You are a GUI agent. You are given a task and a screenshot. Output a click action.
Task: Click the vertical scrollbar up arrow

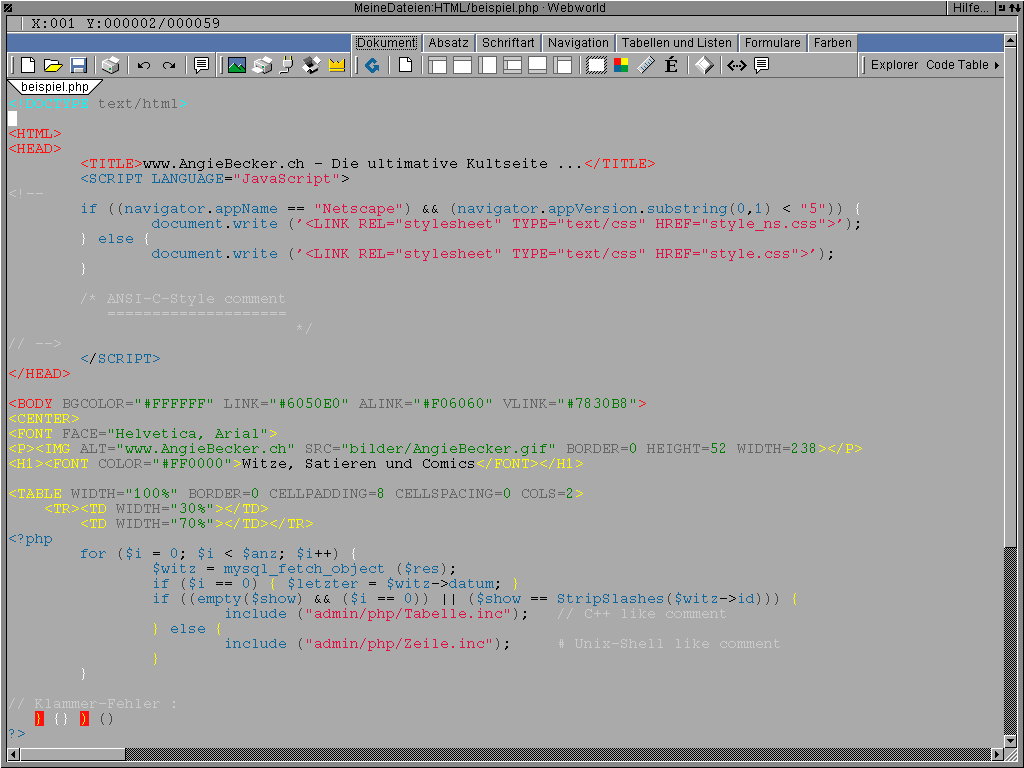pos(1011,42)
